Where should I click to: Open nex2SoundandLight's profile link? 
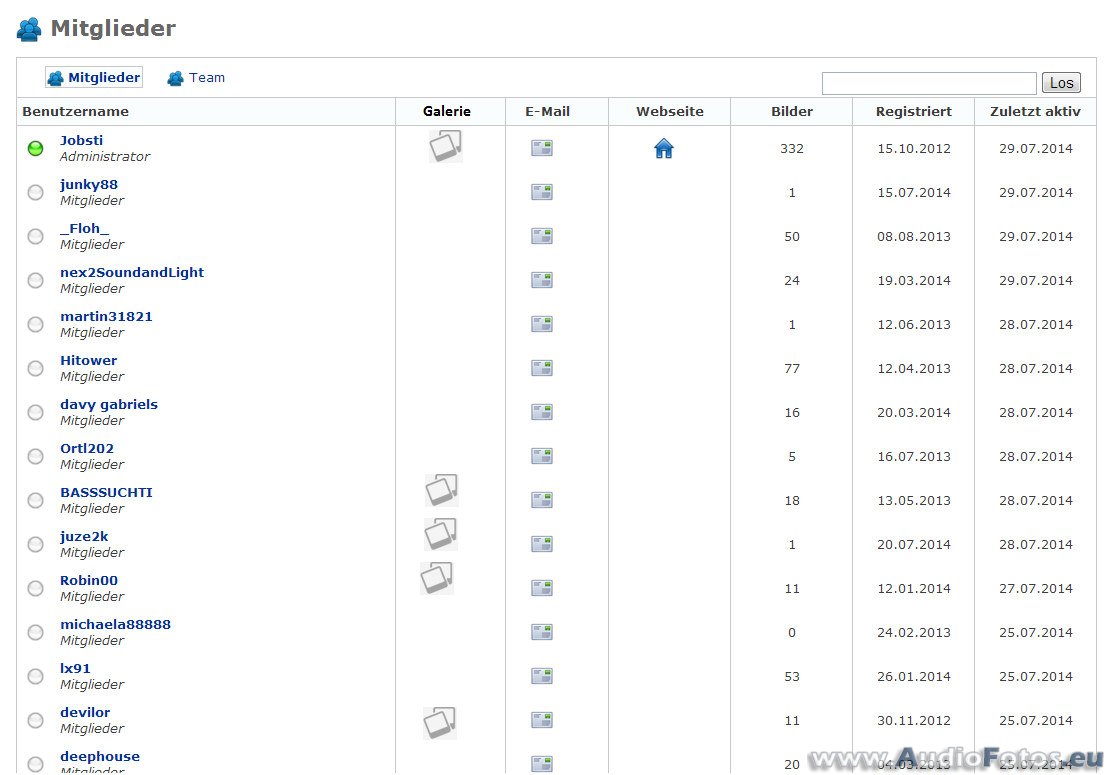132,272
